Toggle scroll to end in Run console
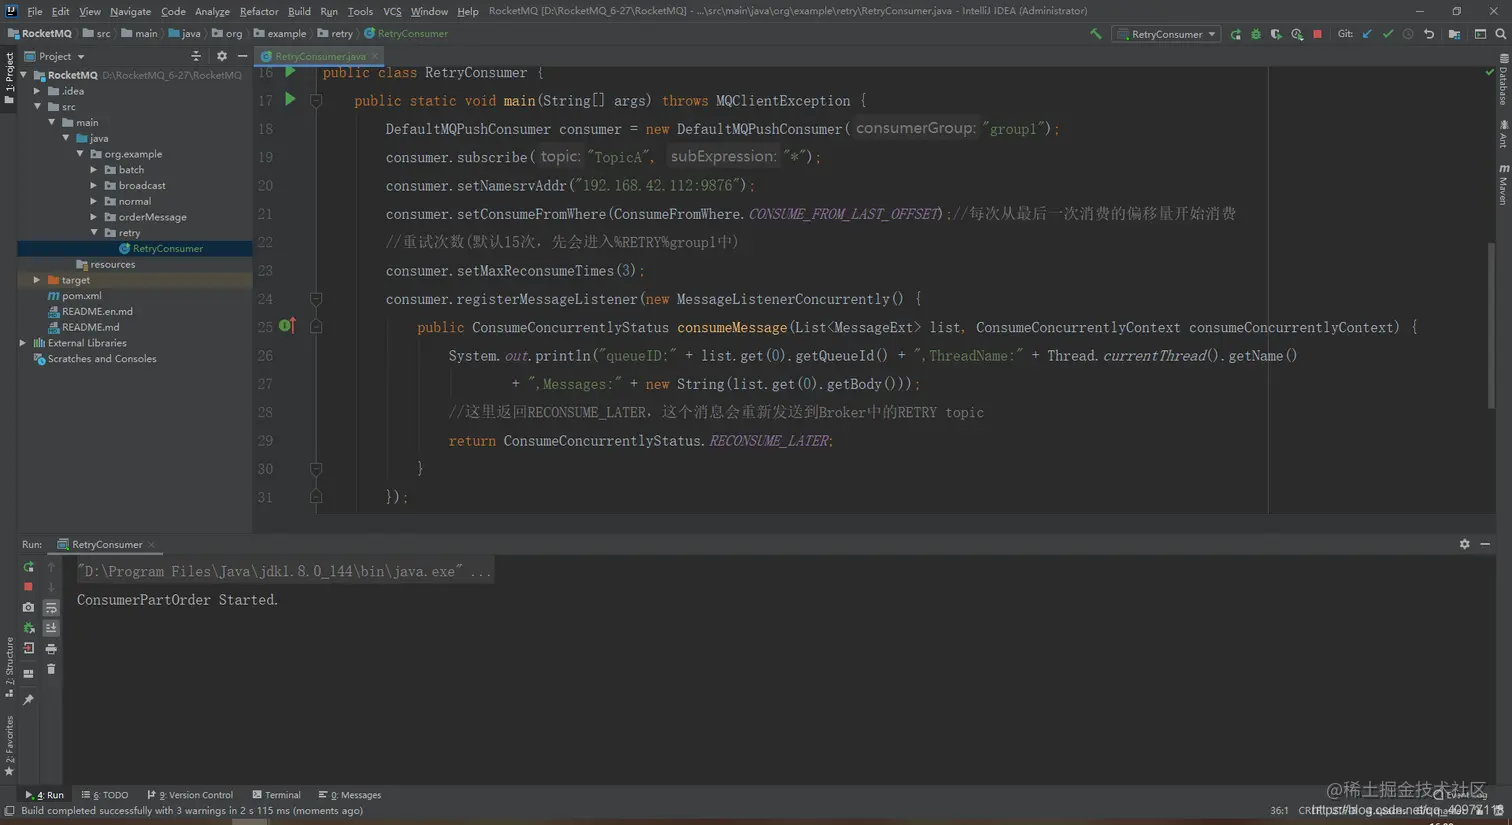This screenshot has width=1512, height=825. [51, 628]
